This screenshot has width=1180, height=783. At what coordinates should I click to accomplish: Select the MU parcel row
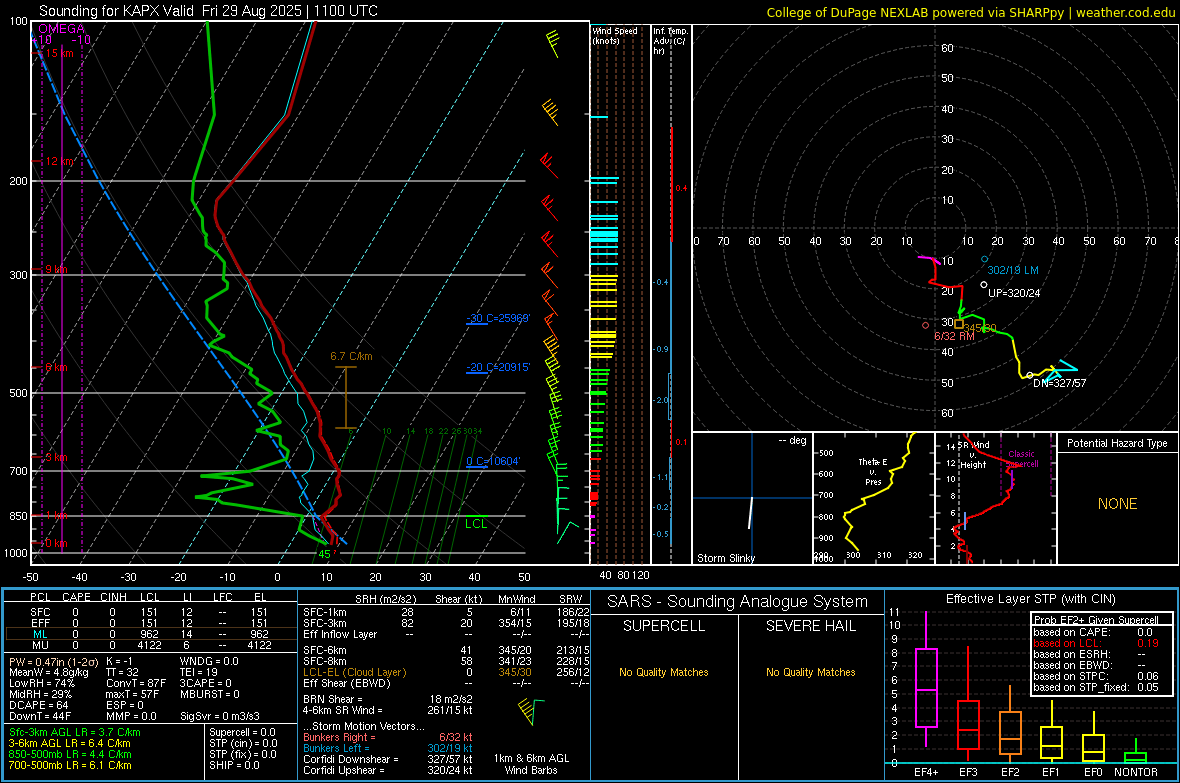click(149, 645)
